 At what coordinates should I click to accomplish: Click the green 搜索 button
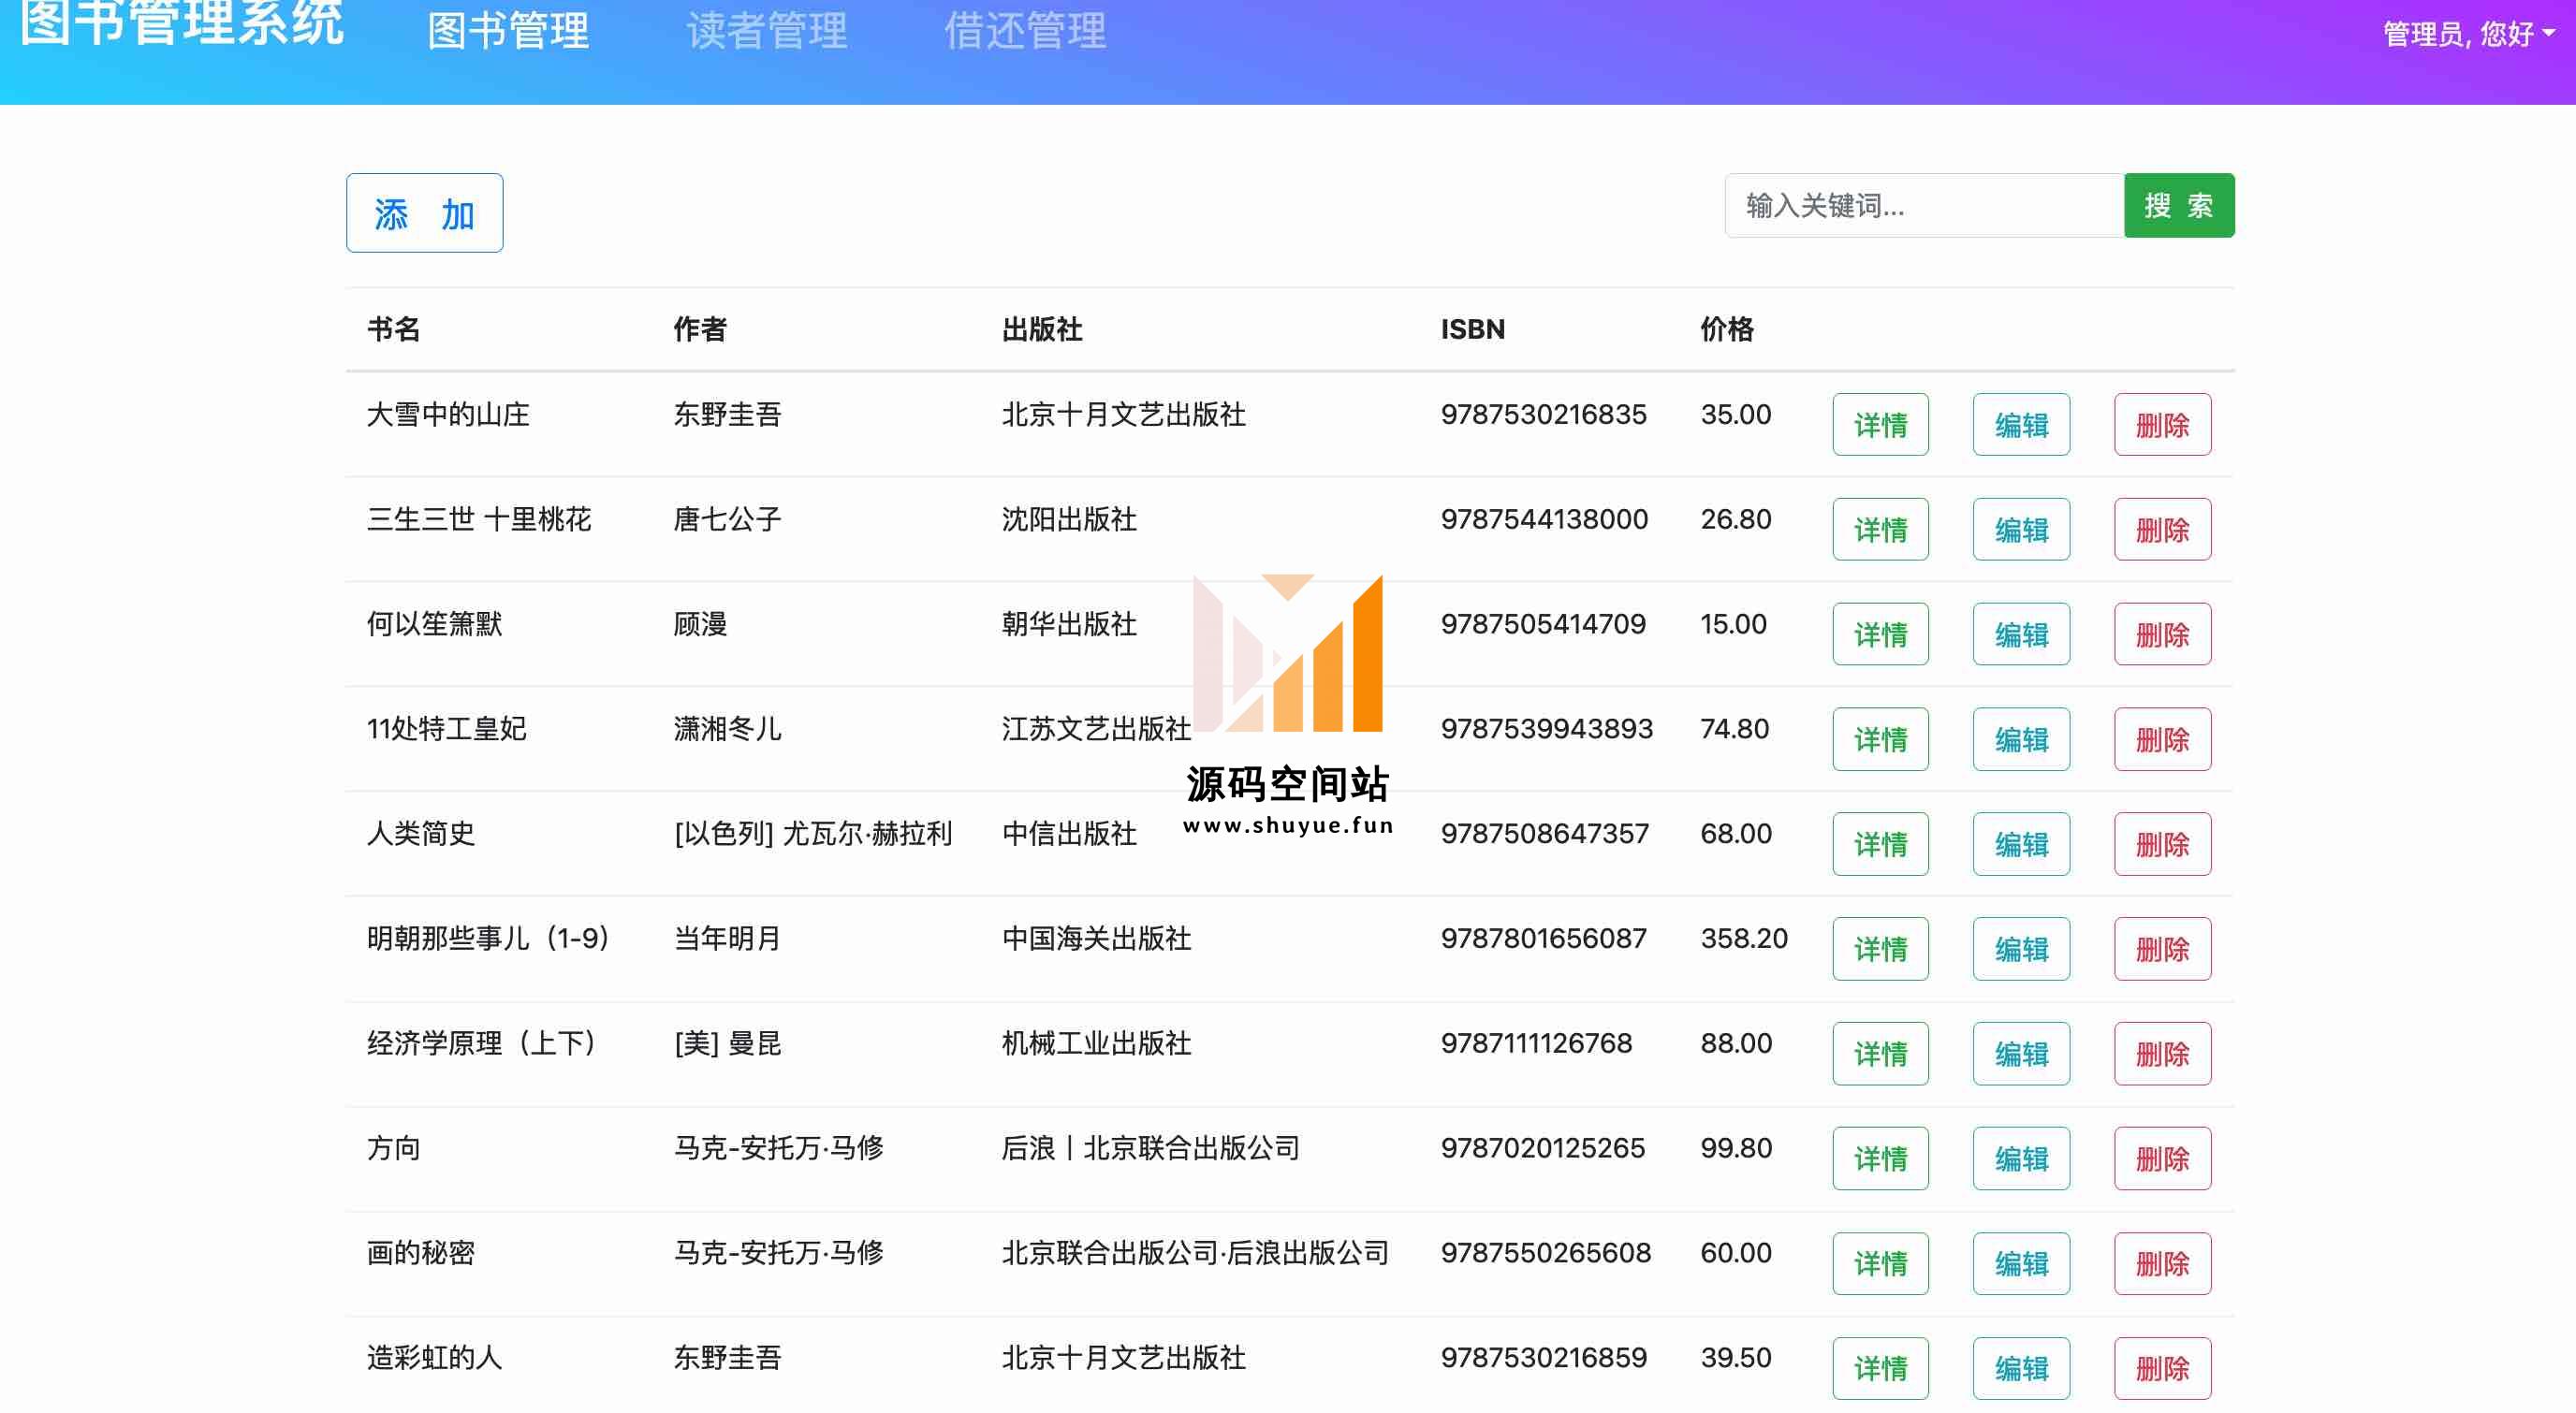point(2179,205)
